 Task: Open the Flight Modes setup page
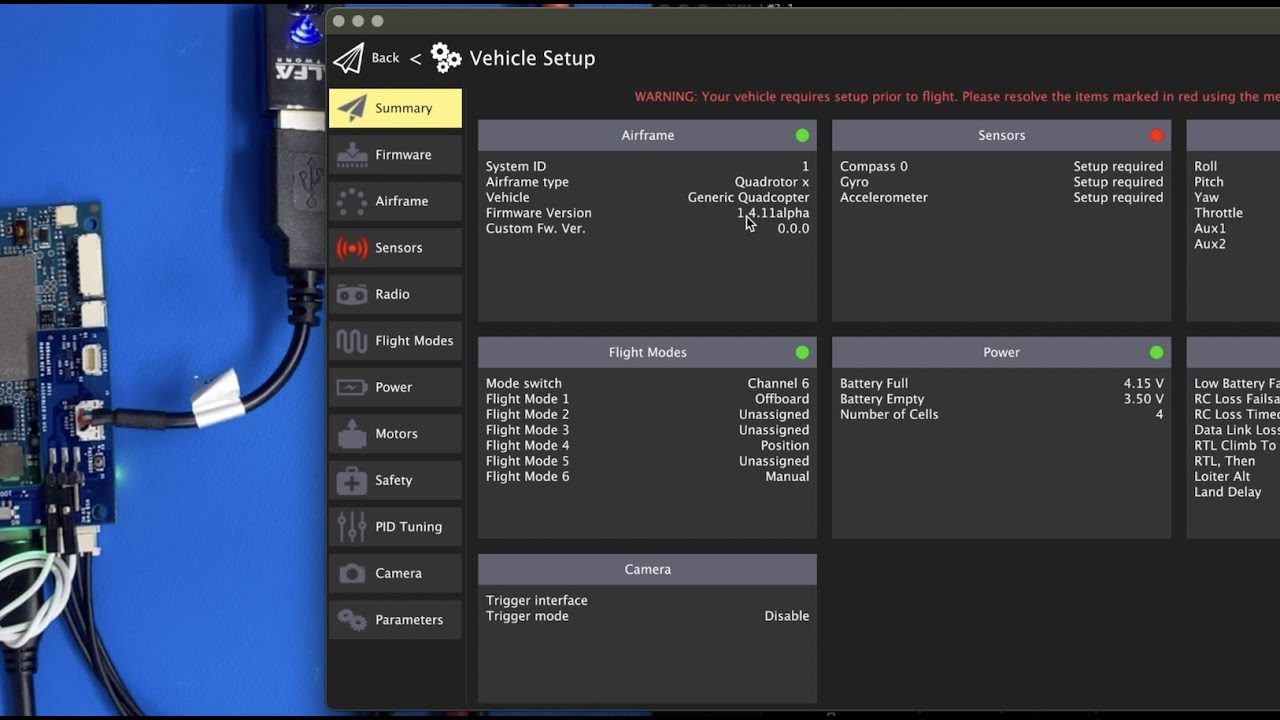pos(395,341)
